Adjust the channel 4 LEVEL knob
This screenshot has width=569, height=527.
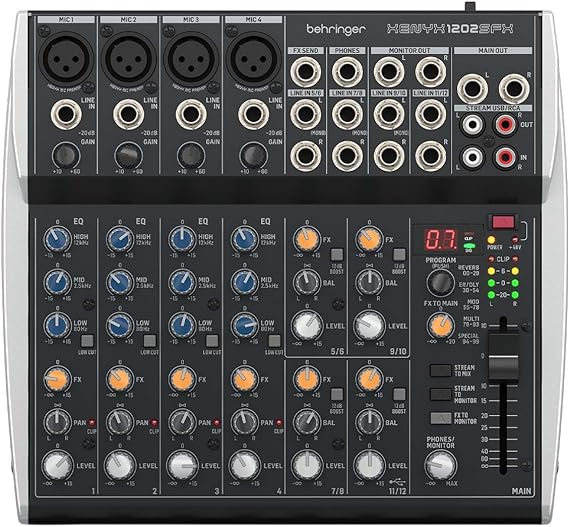[x=245, y=465]
